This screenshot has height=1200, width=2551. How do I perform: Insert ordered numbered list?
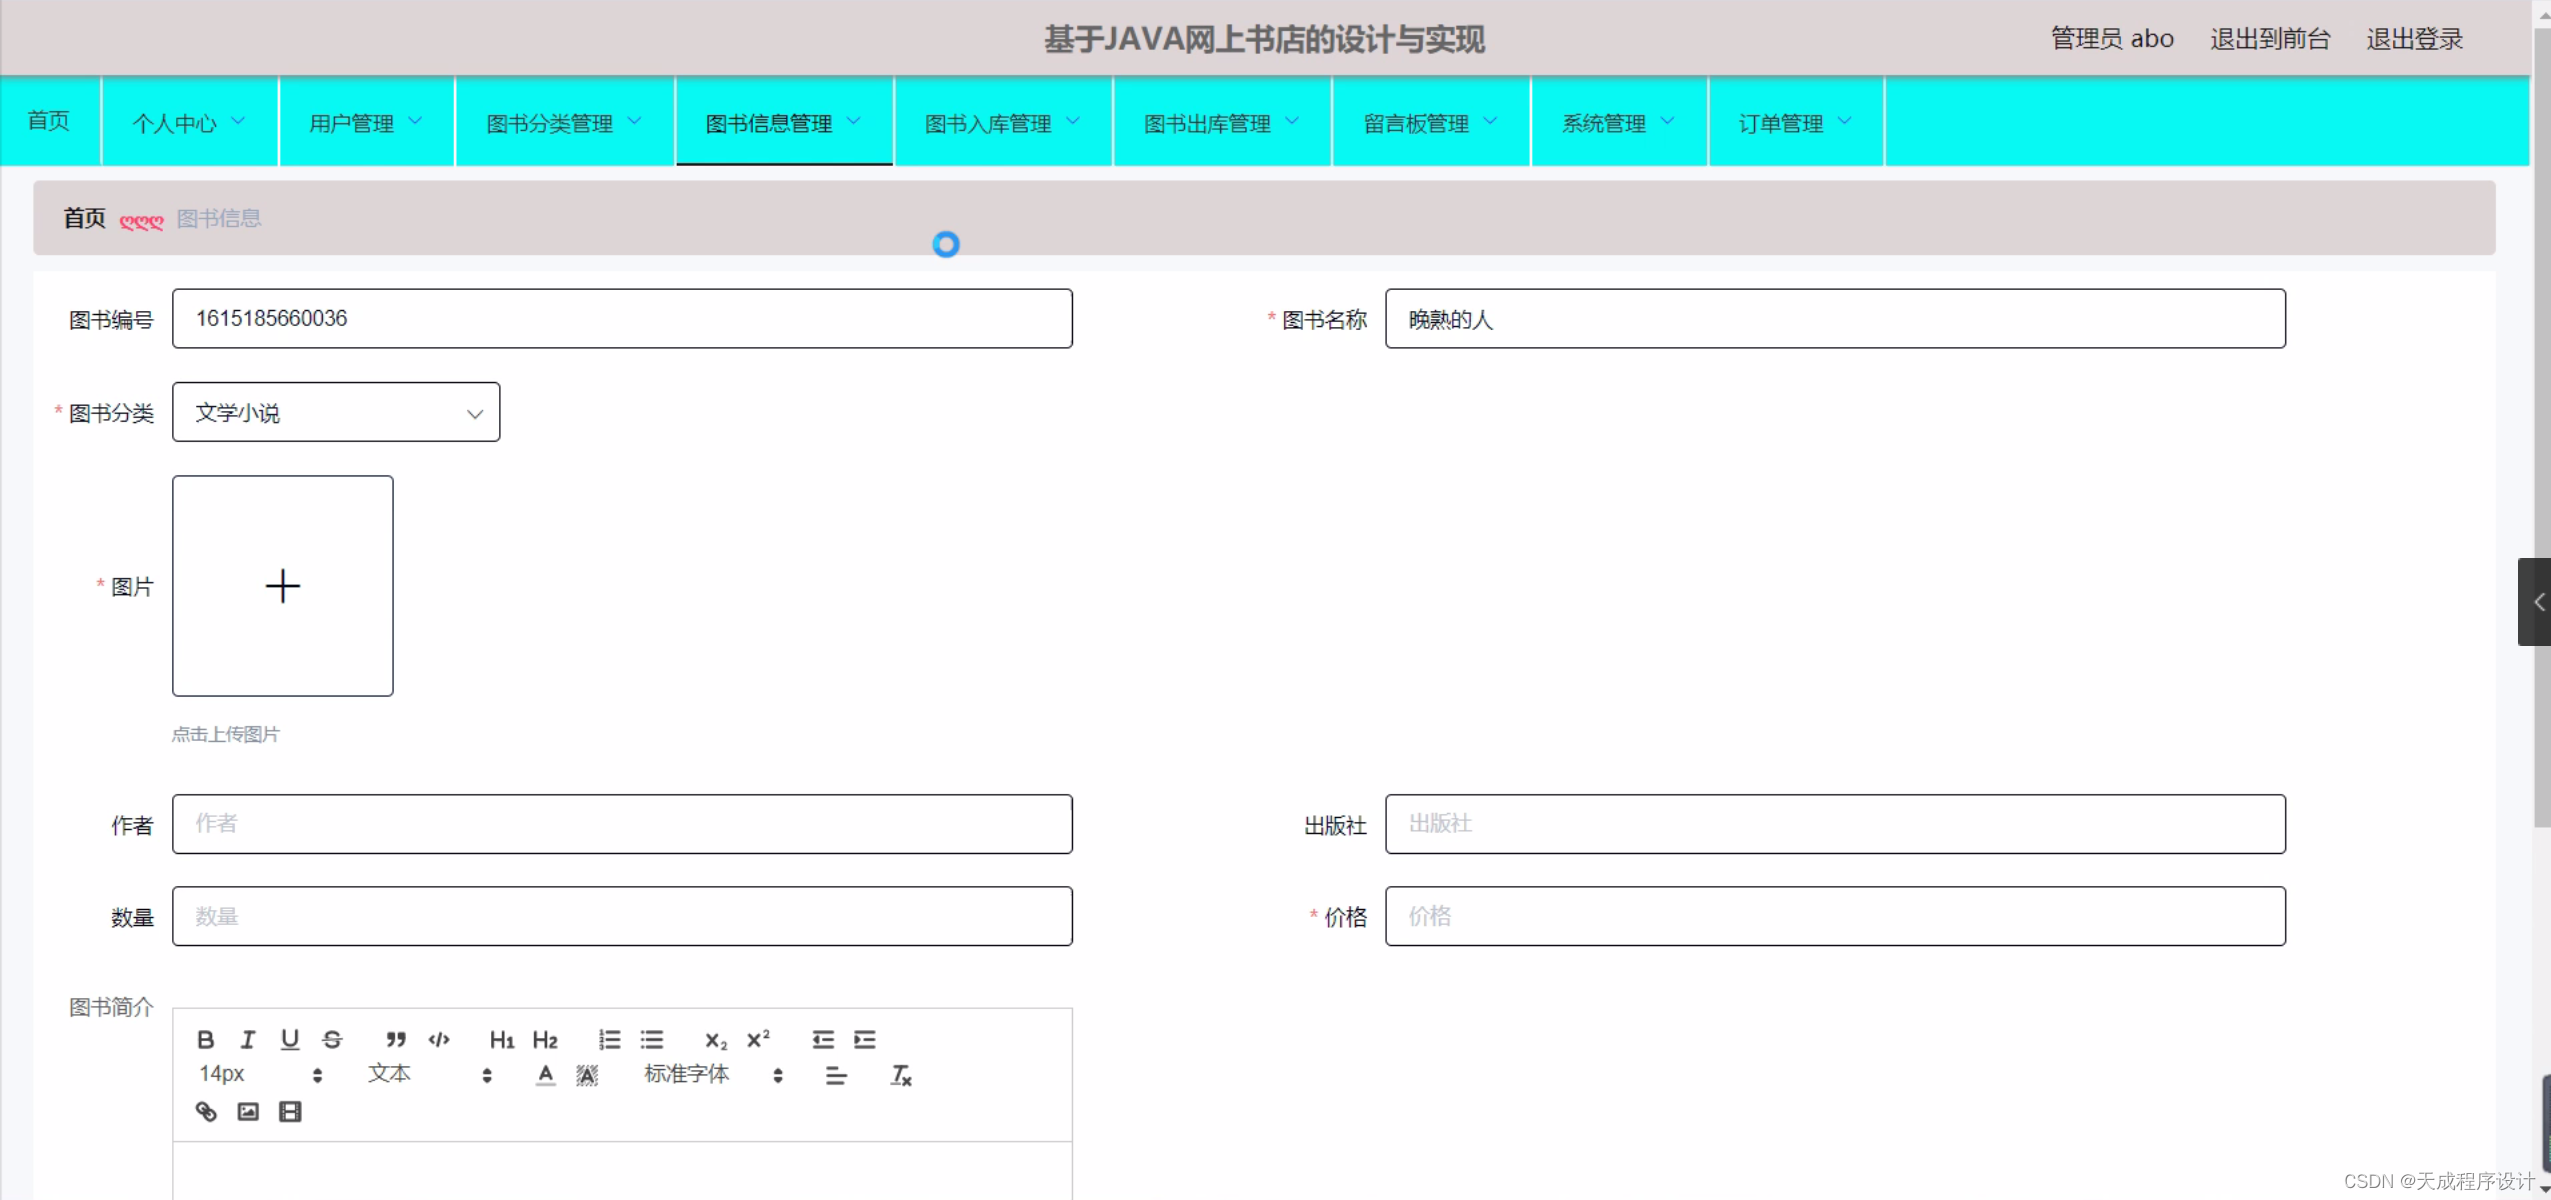tap(609, 1040)
